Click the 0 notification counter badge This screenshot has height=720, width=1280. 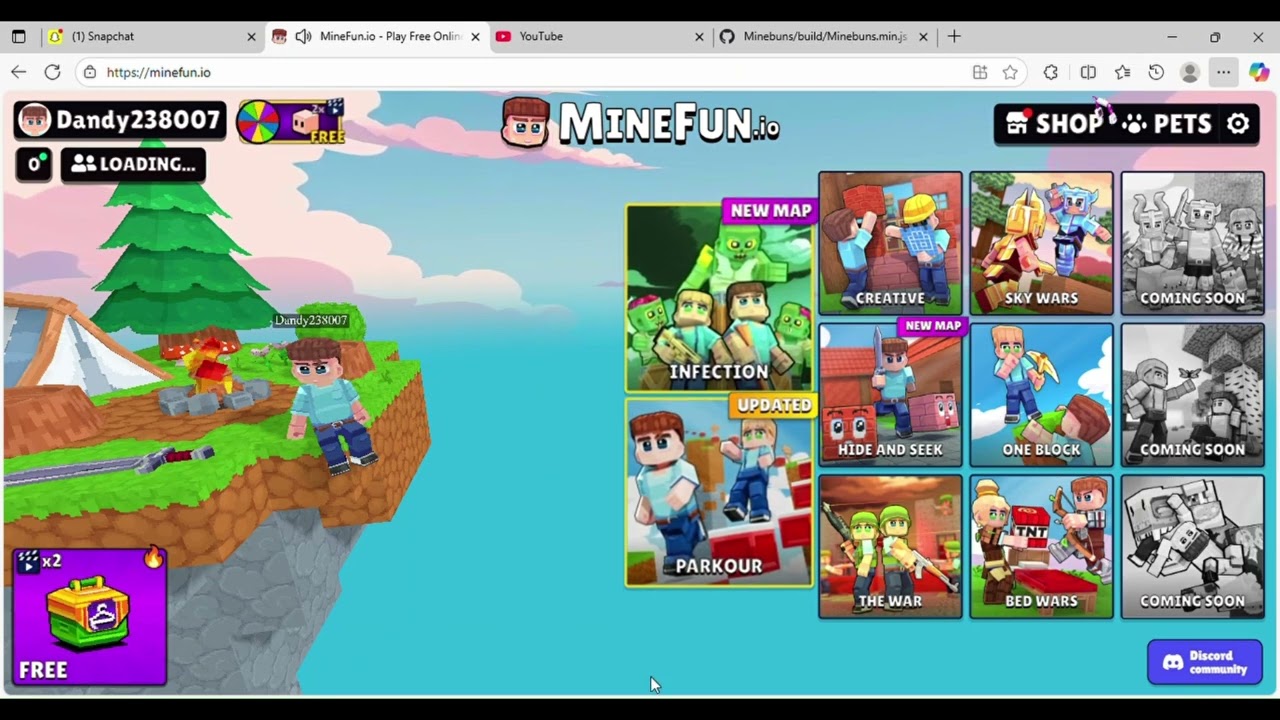point(34,164)
